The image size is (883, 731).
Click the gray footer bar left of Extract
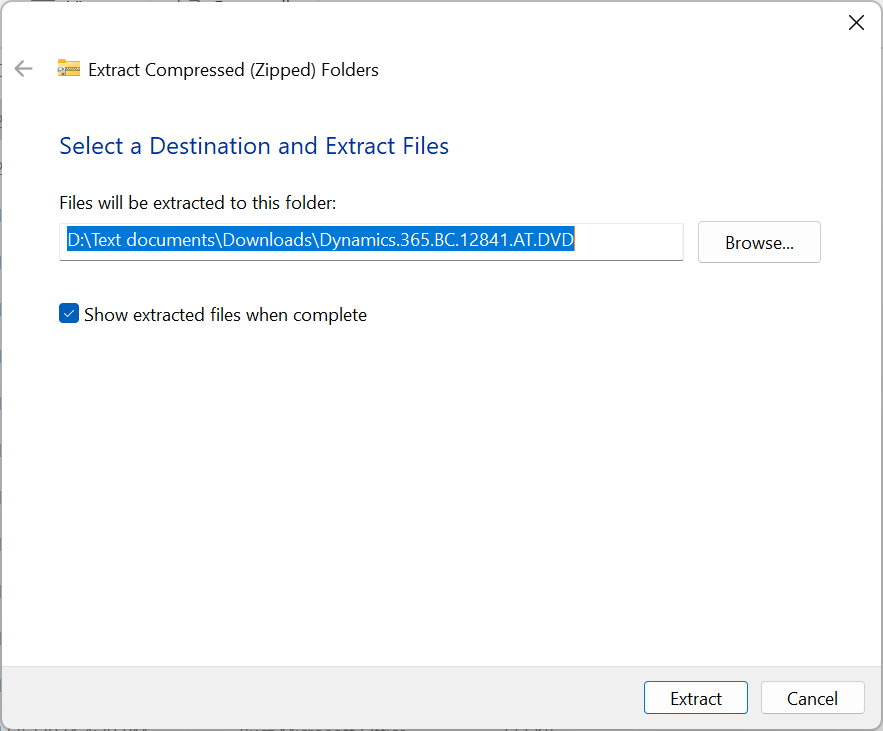320,698
